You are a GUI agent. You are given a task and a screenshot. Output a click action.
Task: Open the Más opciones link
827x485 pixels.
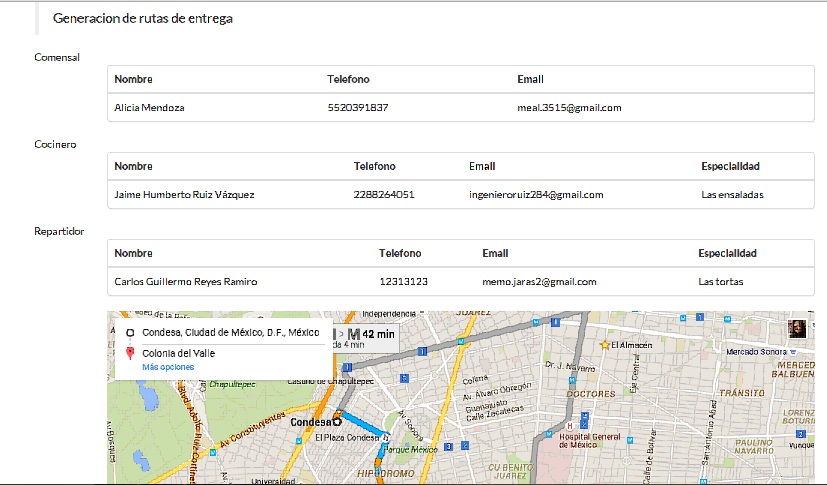click(168, 367)
